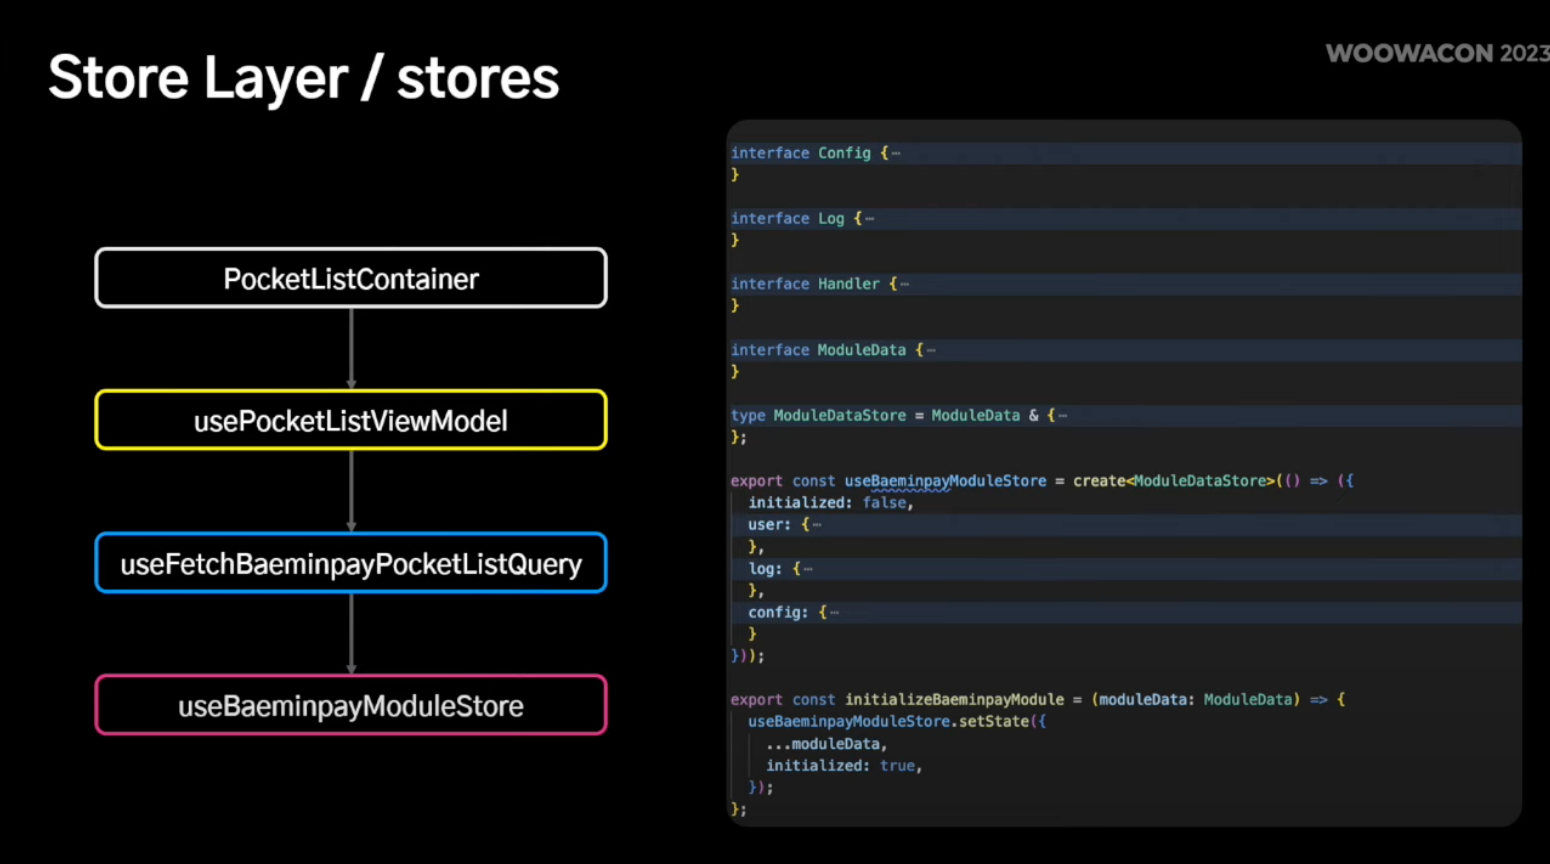Click the blue useFetchBaeminpayPocketListQuery box
This screenshot has height=864, width=1550.
coord(350,563)
